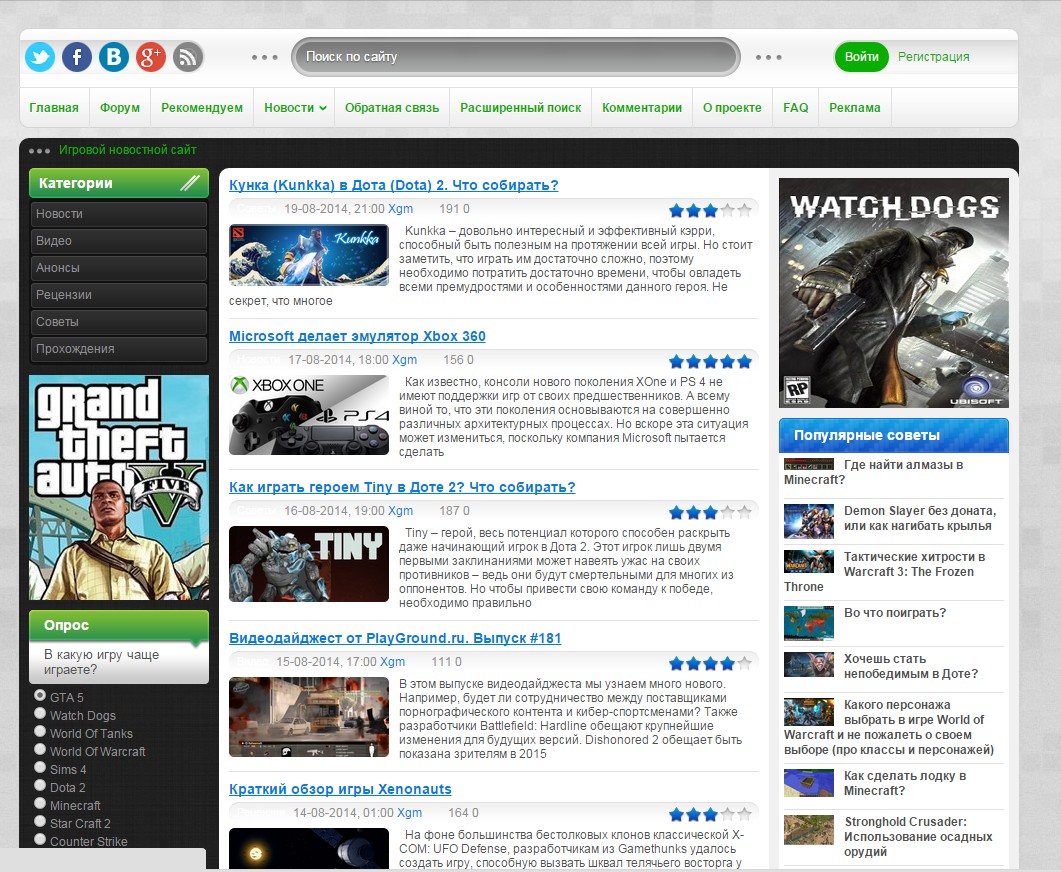Open the Видео category
This screenshot has height=872, width=1061.
(x=118, y=241)
